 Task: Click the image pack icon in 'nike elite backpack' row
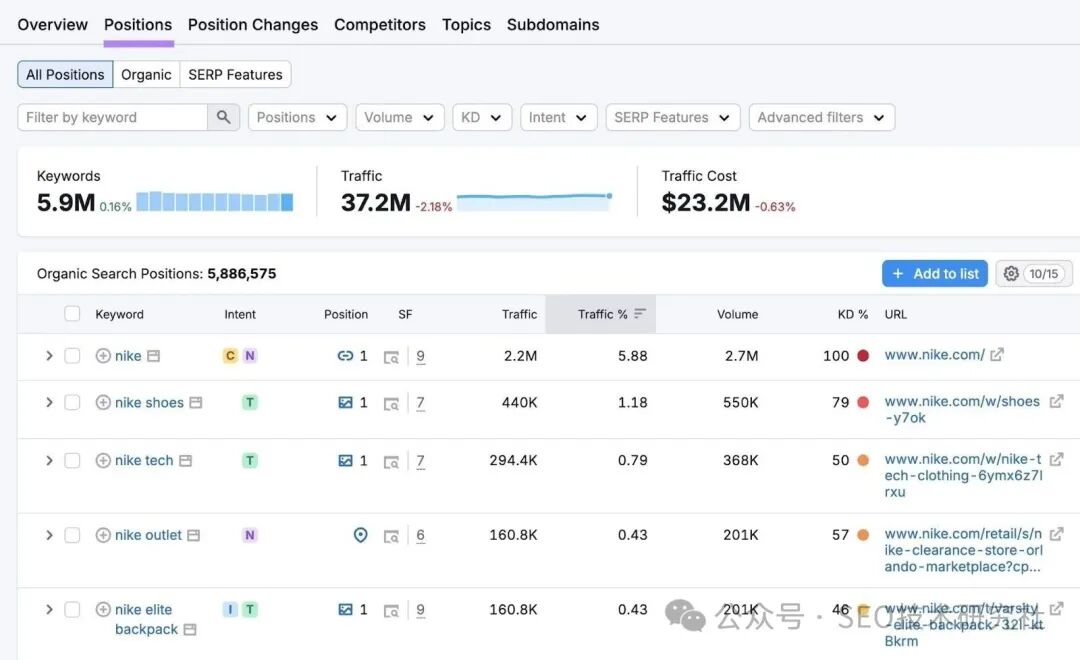pos(345,610)
